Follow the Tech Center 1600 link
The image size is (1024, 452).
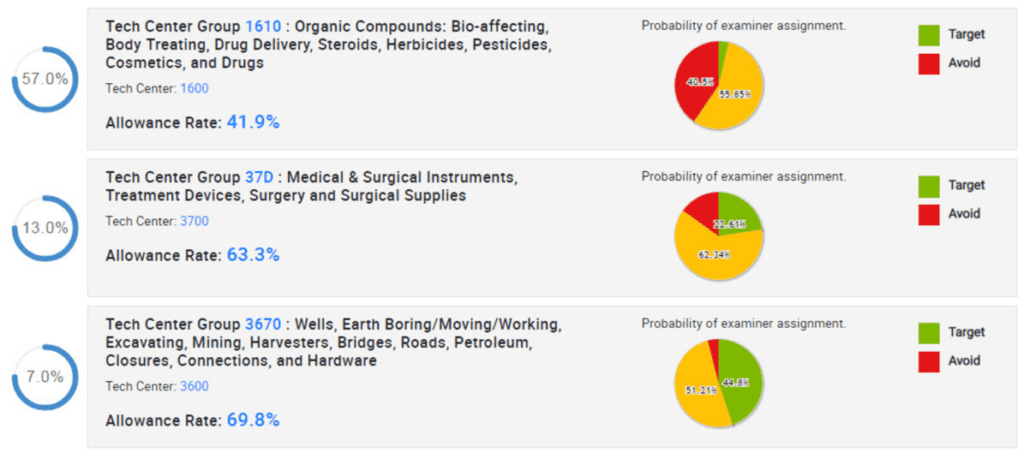click(x=194, y=88)
